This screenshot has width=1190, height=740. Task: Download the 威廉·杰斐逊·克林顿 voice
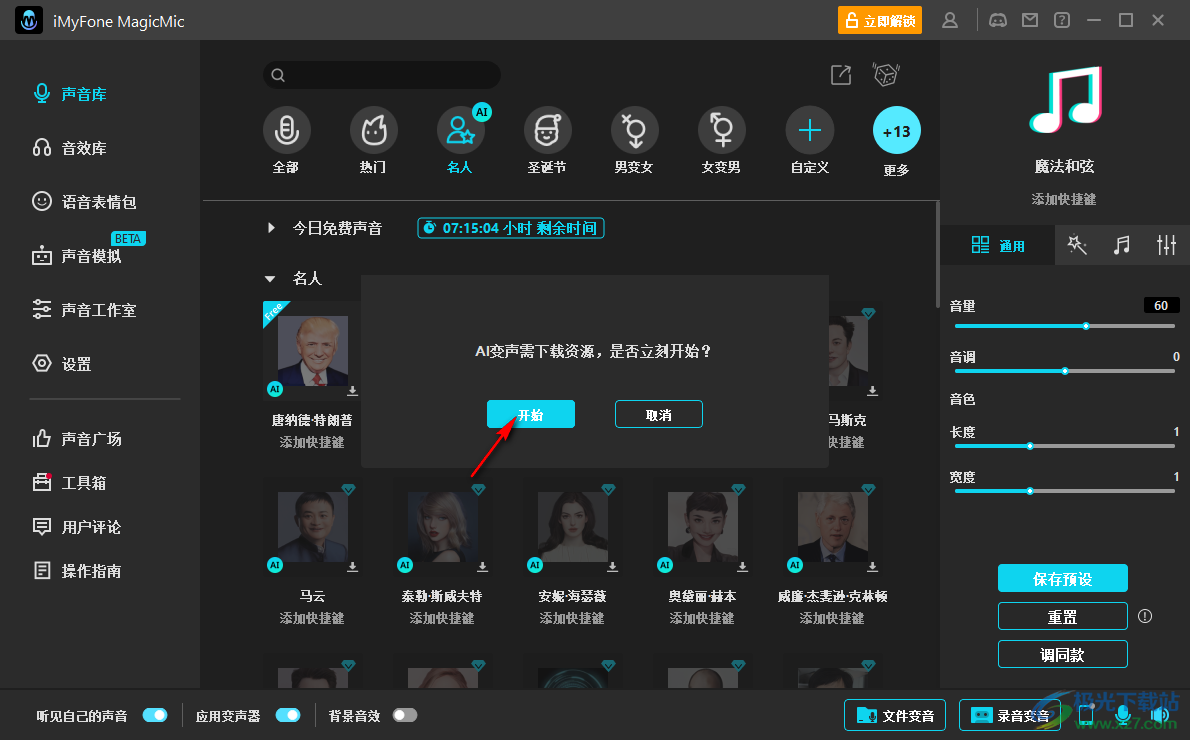pos(873,567)
